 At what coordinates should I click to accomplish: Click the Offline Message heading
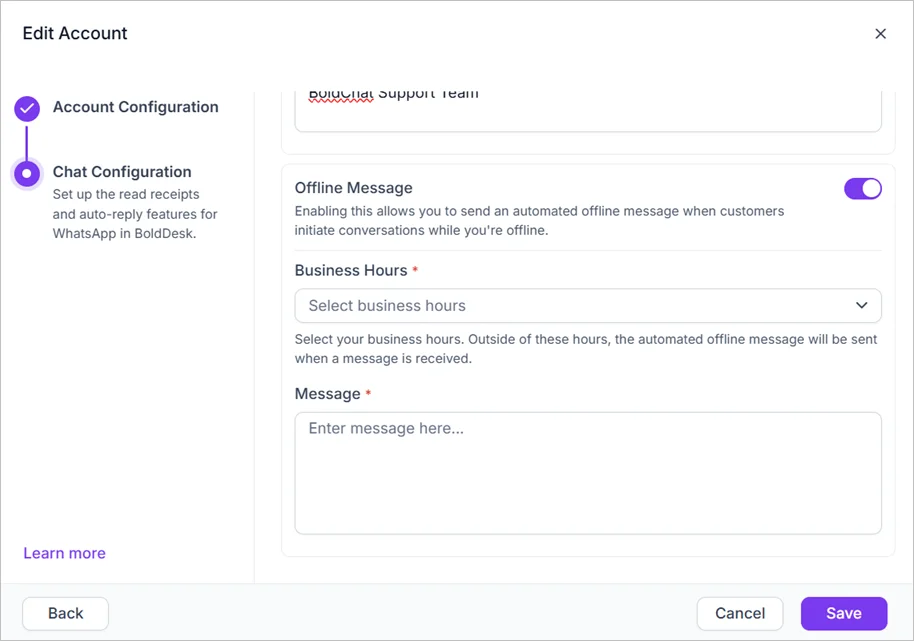coord(353,188)
